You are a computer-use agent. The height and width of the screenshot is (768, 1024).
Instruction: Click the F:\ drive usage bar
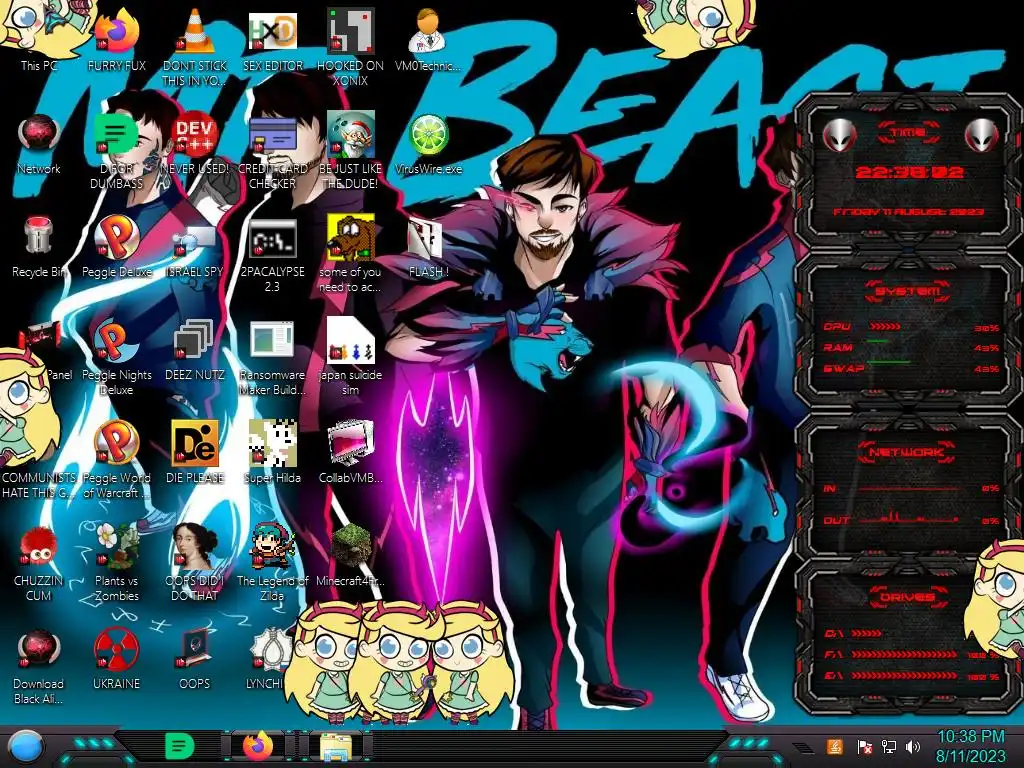coord(904,654)
